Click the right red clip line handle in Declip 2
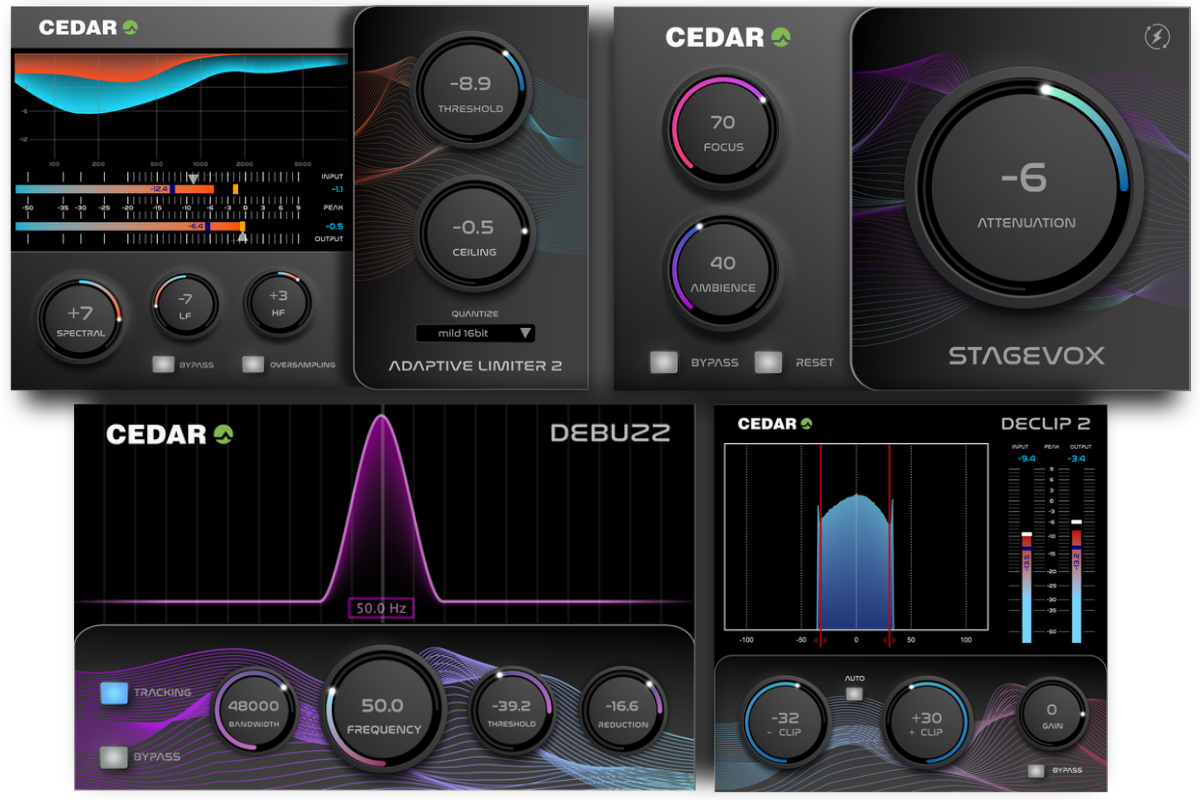This screenshot has height=800, width=1200. tap(889, 638)
